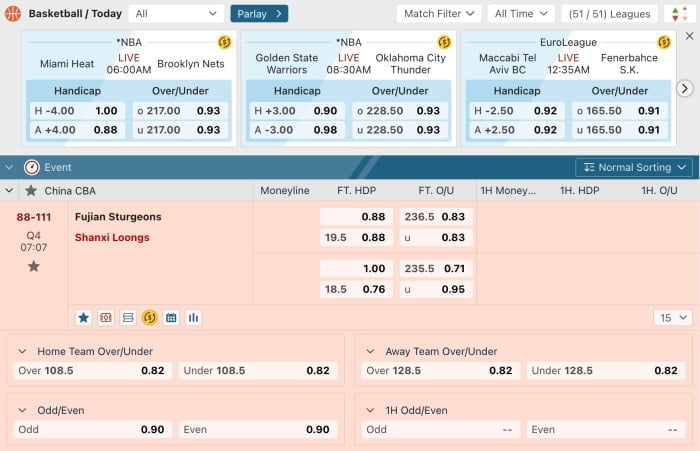Select Brooklyn Nets A +4.00 odds 0.88
700x451 pixels.
coord(77,130)
